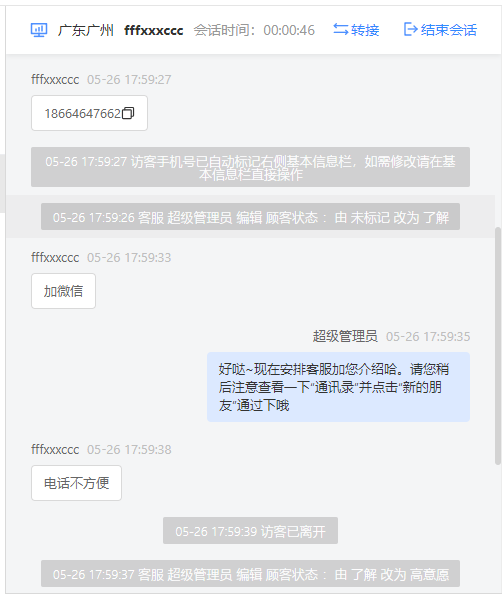Click the transfer arrows icon
Viewport: 502px width, 594px height.
tap(341, 30)
